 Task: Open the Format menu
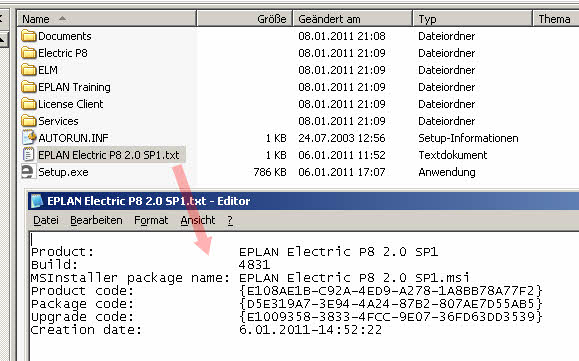click(151, 220)
